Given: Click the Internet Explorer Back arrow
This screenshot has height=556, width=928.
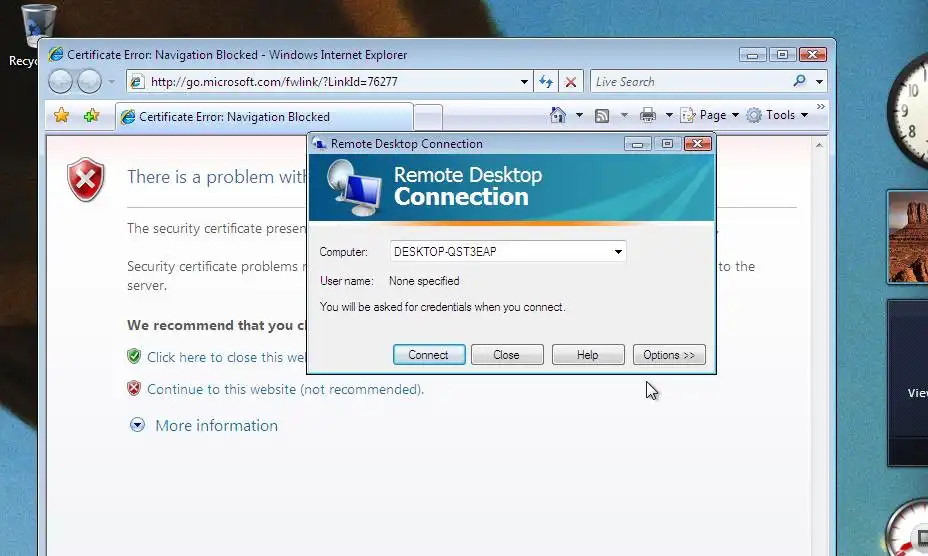Looking at the screenshot, I should (x=60, y=82).
